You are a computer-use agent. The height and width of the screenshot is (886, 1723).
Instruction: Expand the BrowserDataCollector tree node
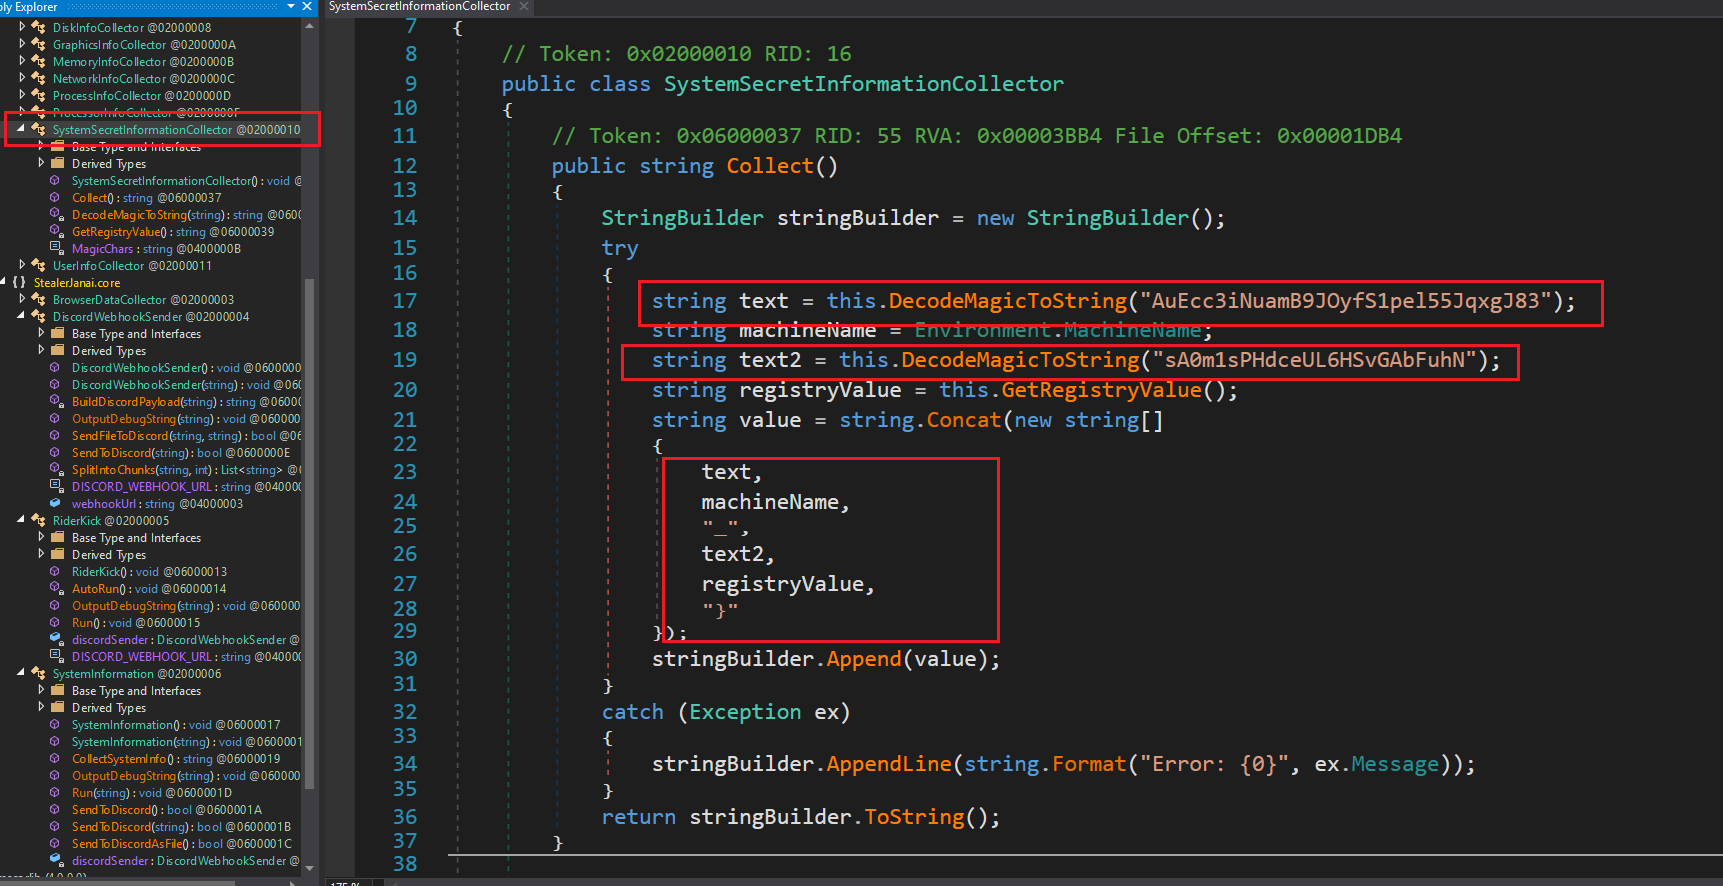pos(22,300)
